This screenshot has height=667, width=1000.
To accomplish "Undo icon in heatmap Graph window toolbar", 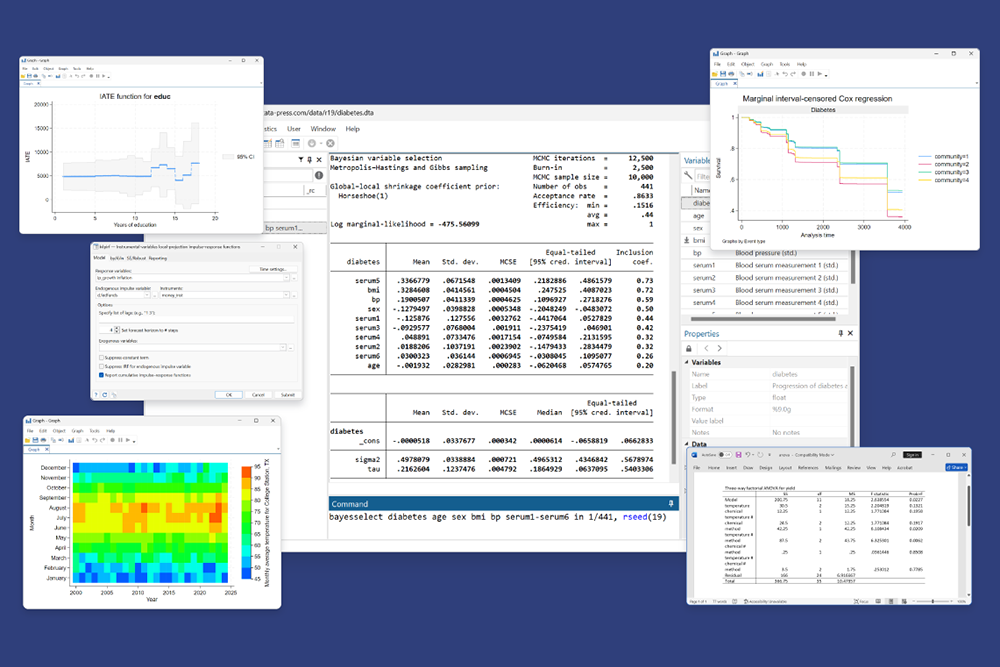I will coord(94,440).
